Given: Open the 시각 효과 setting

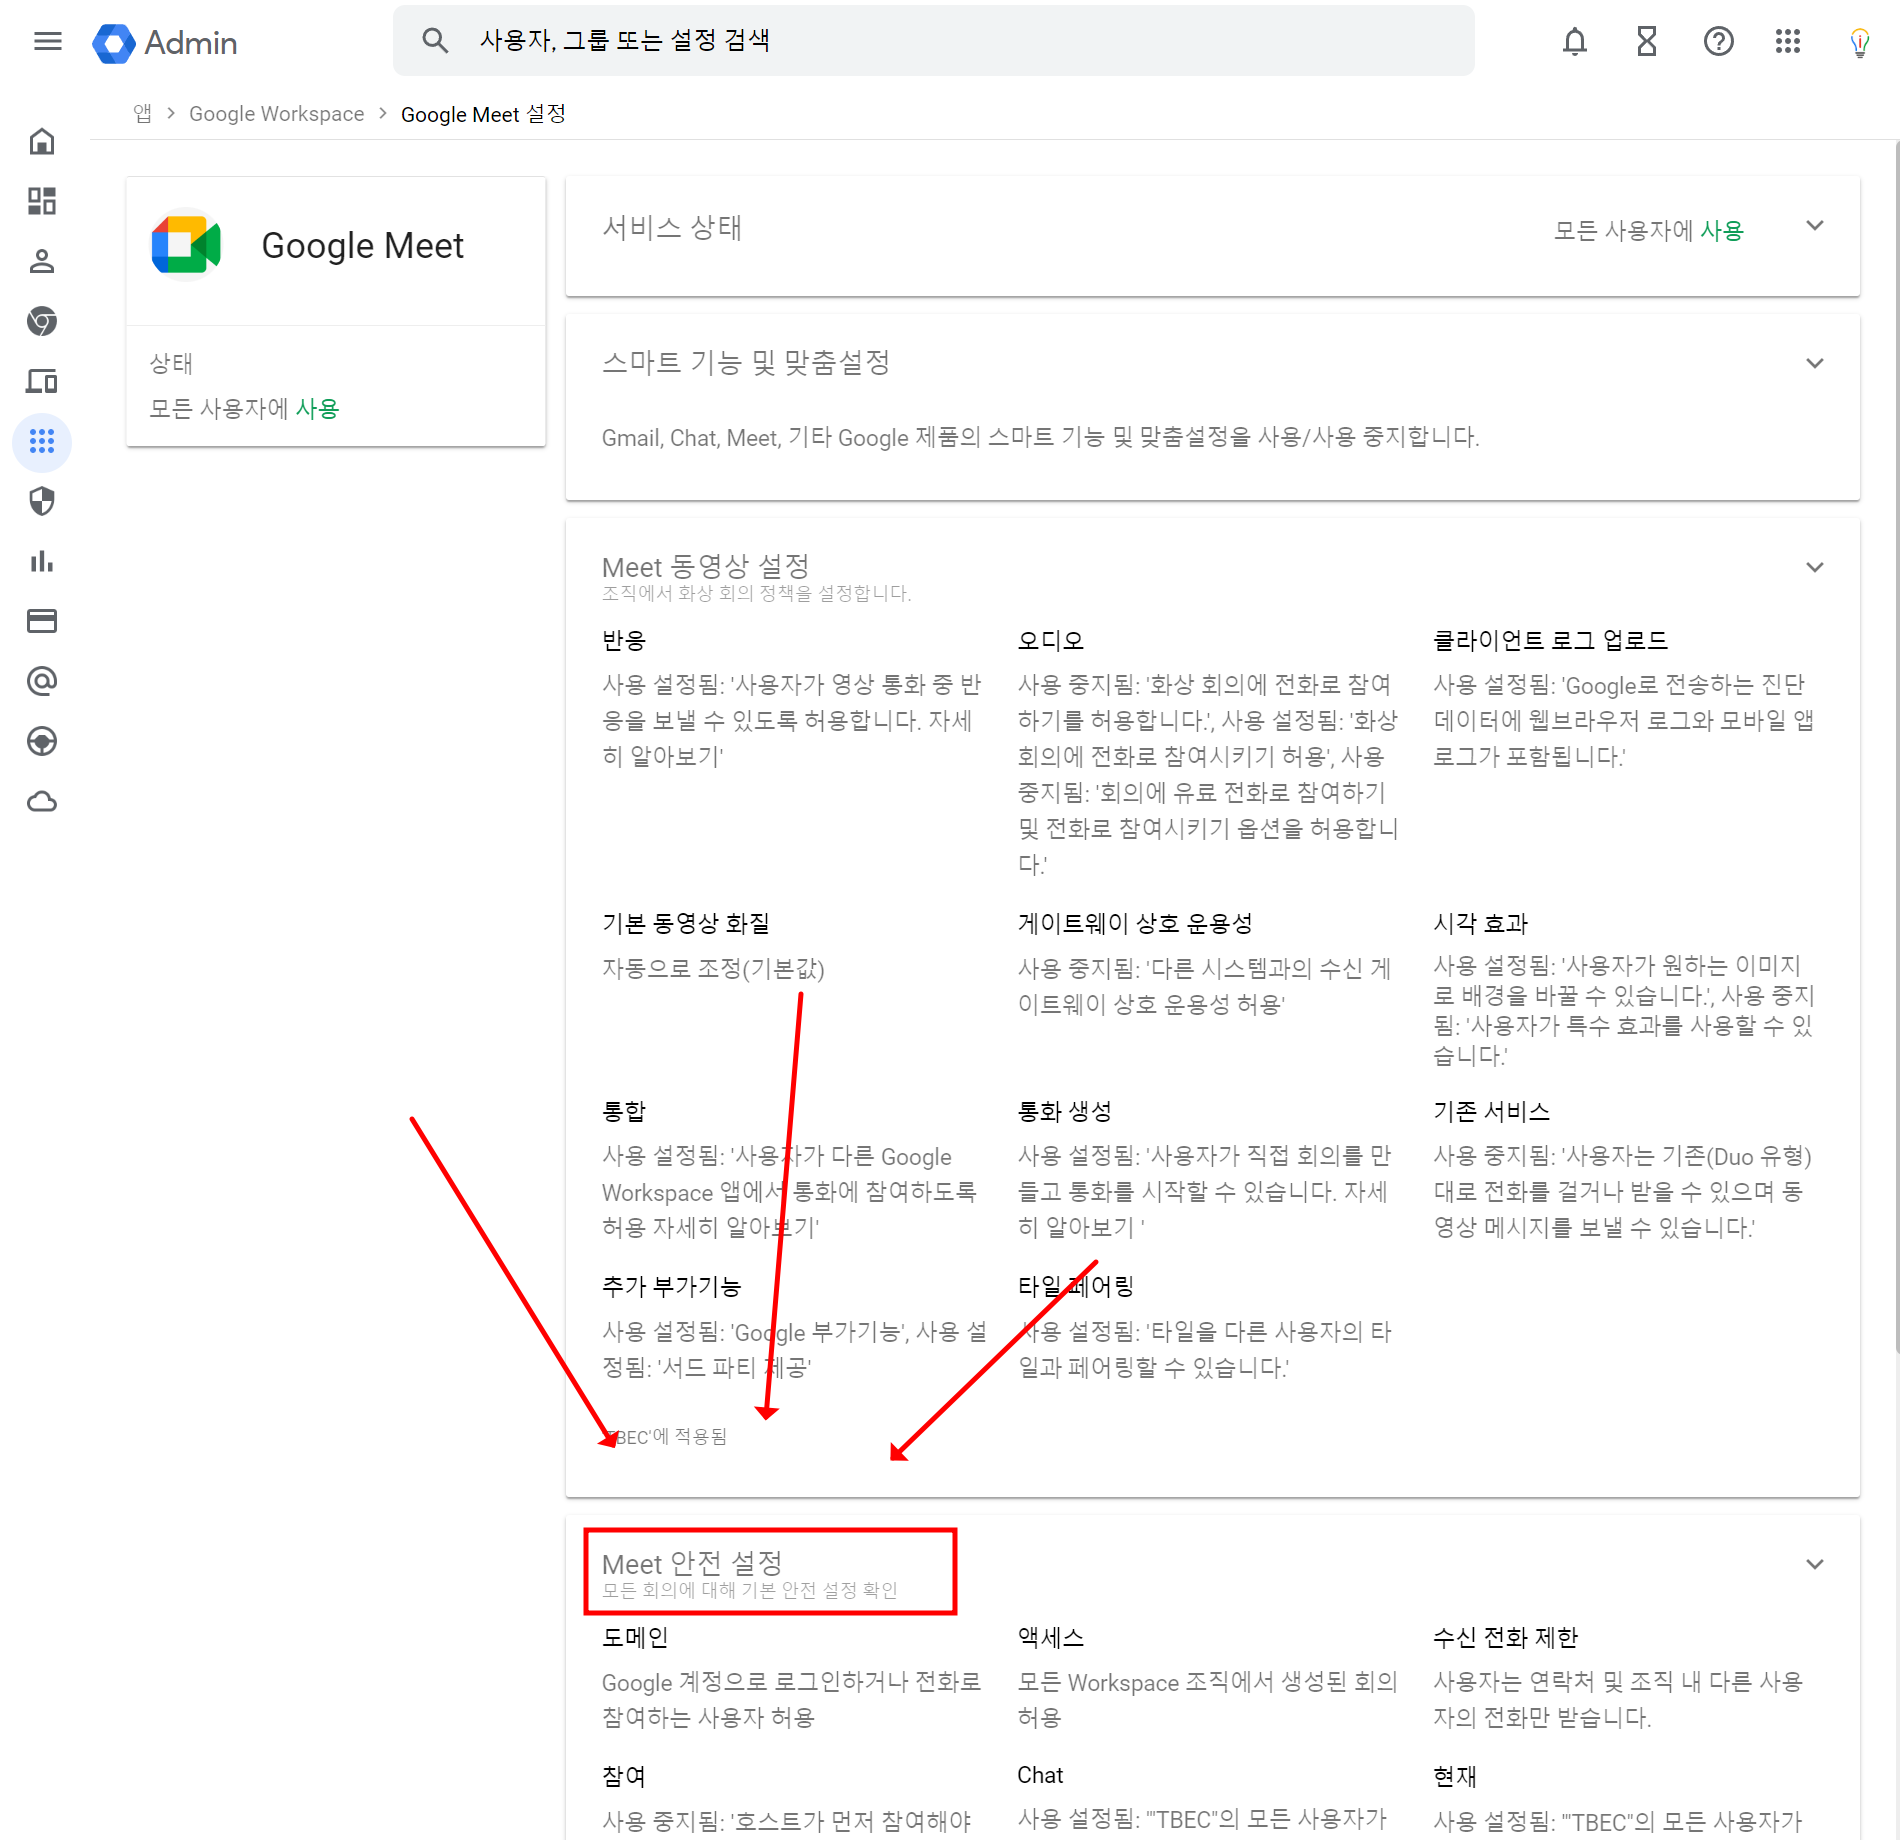Looking at the screenshot, I should (1480, 923).
